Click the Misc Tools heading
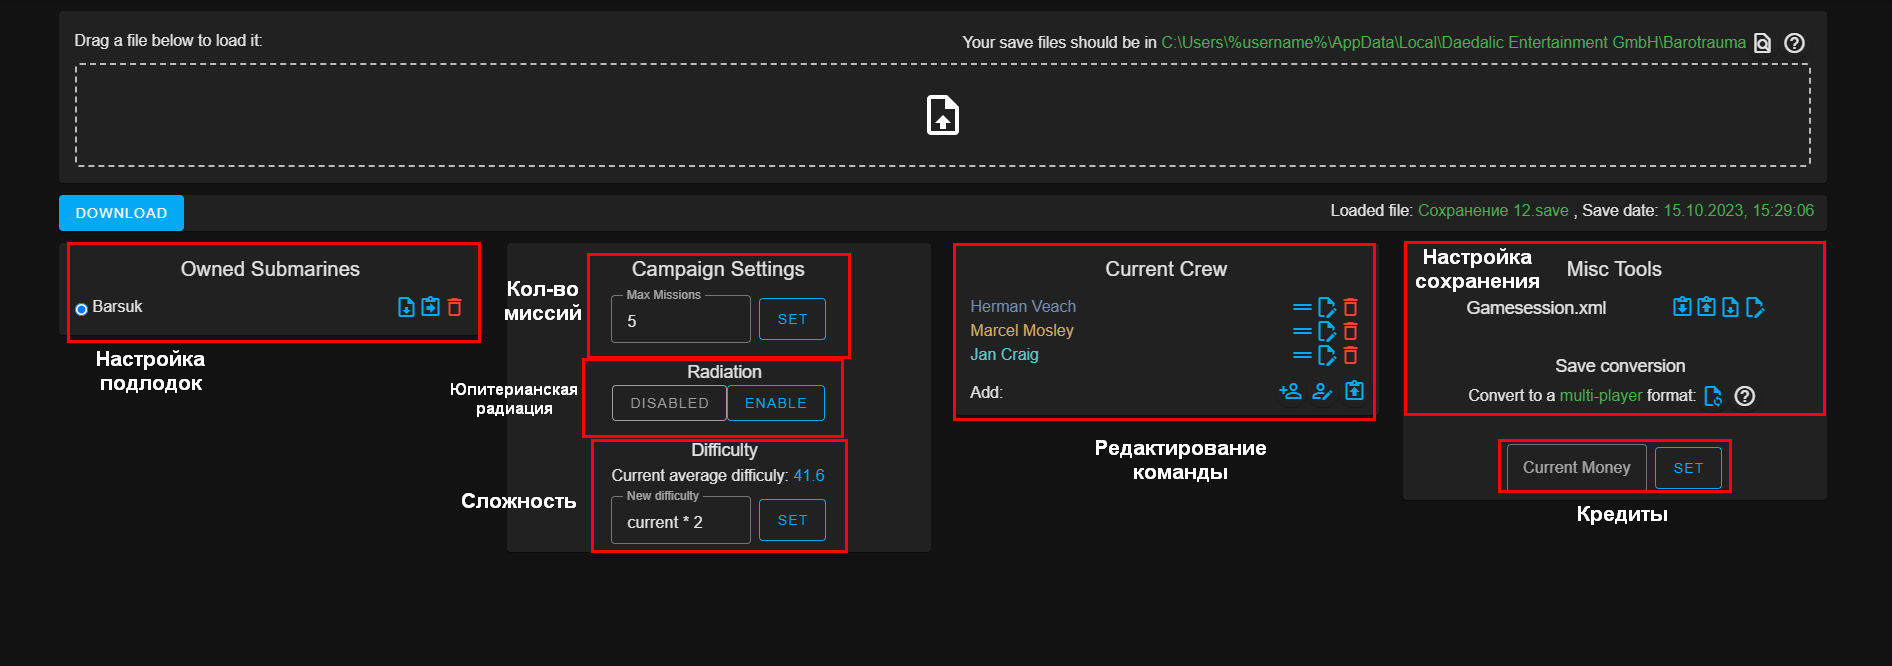Image resolution: width=1892 pixels, height=666 pixels. (1614, 269)
